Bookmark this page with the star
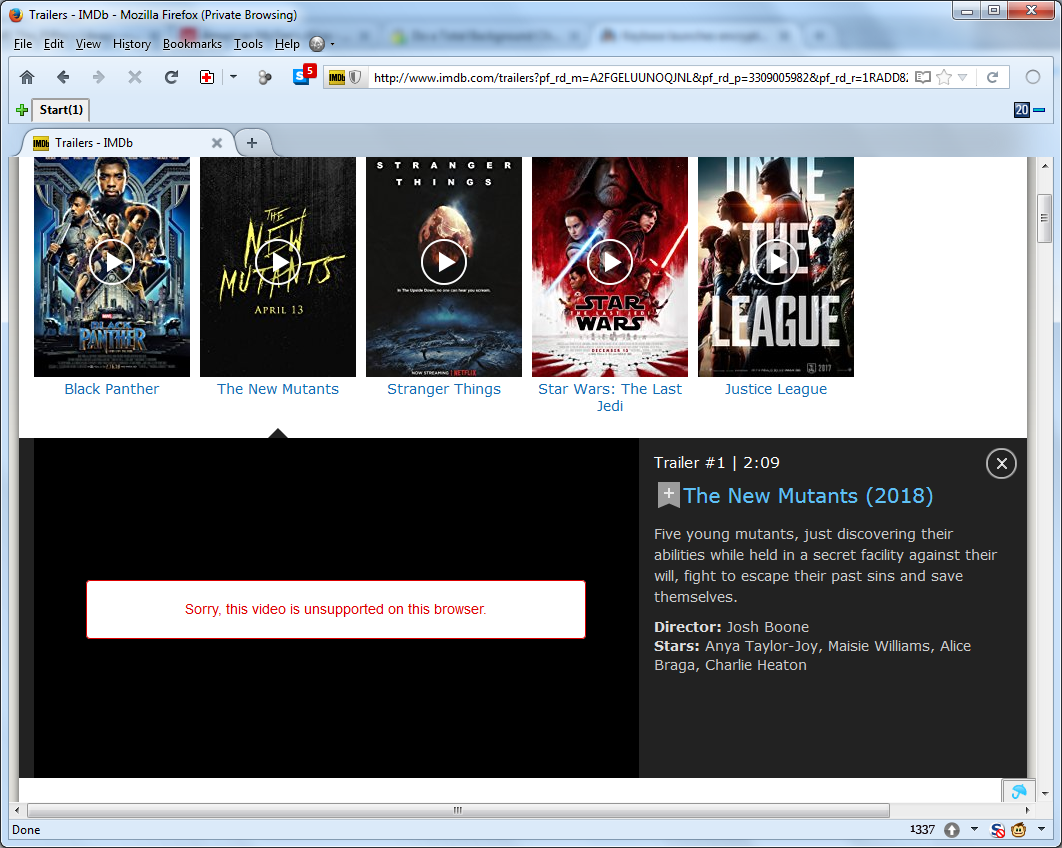The image size is (1062, 848). point(943,77)
